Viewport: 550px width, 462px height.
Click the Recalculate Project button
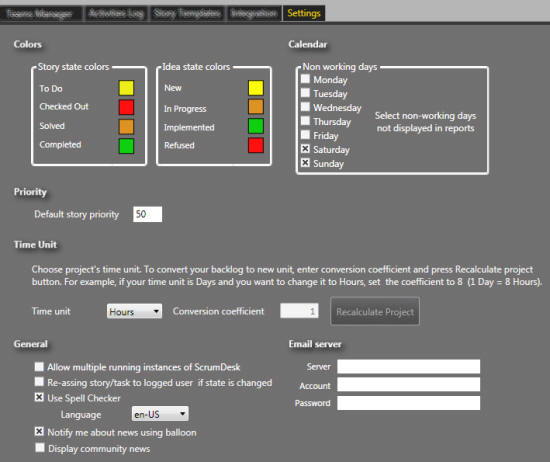click(x=375, y=312)
